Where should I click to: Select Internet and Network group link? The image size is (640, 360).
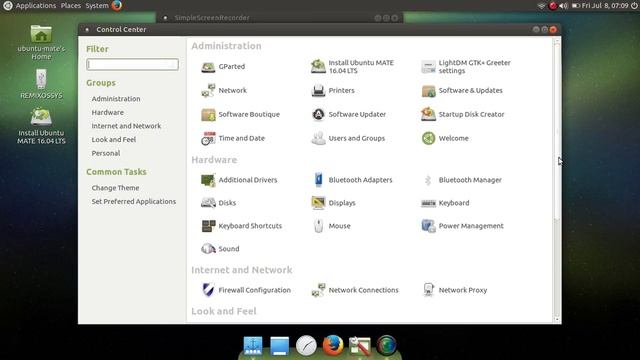[x=126, y=126]
